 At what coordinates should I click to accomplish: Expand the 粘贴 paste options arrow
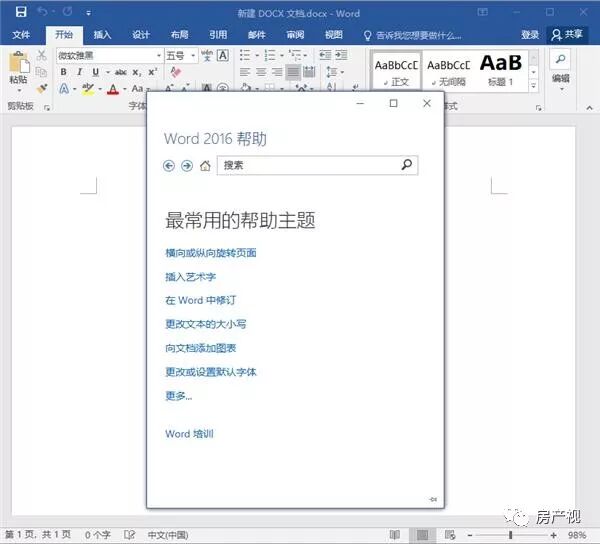click(18, 91)
